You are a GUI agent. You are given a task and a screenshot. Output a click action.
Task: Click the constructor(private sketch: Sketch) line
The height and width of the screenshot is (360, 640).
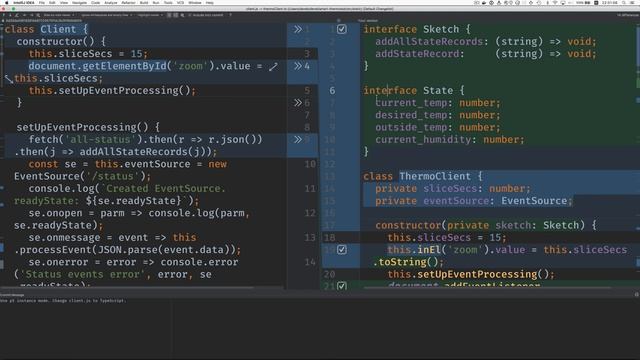tap(486, 225)
